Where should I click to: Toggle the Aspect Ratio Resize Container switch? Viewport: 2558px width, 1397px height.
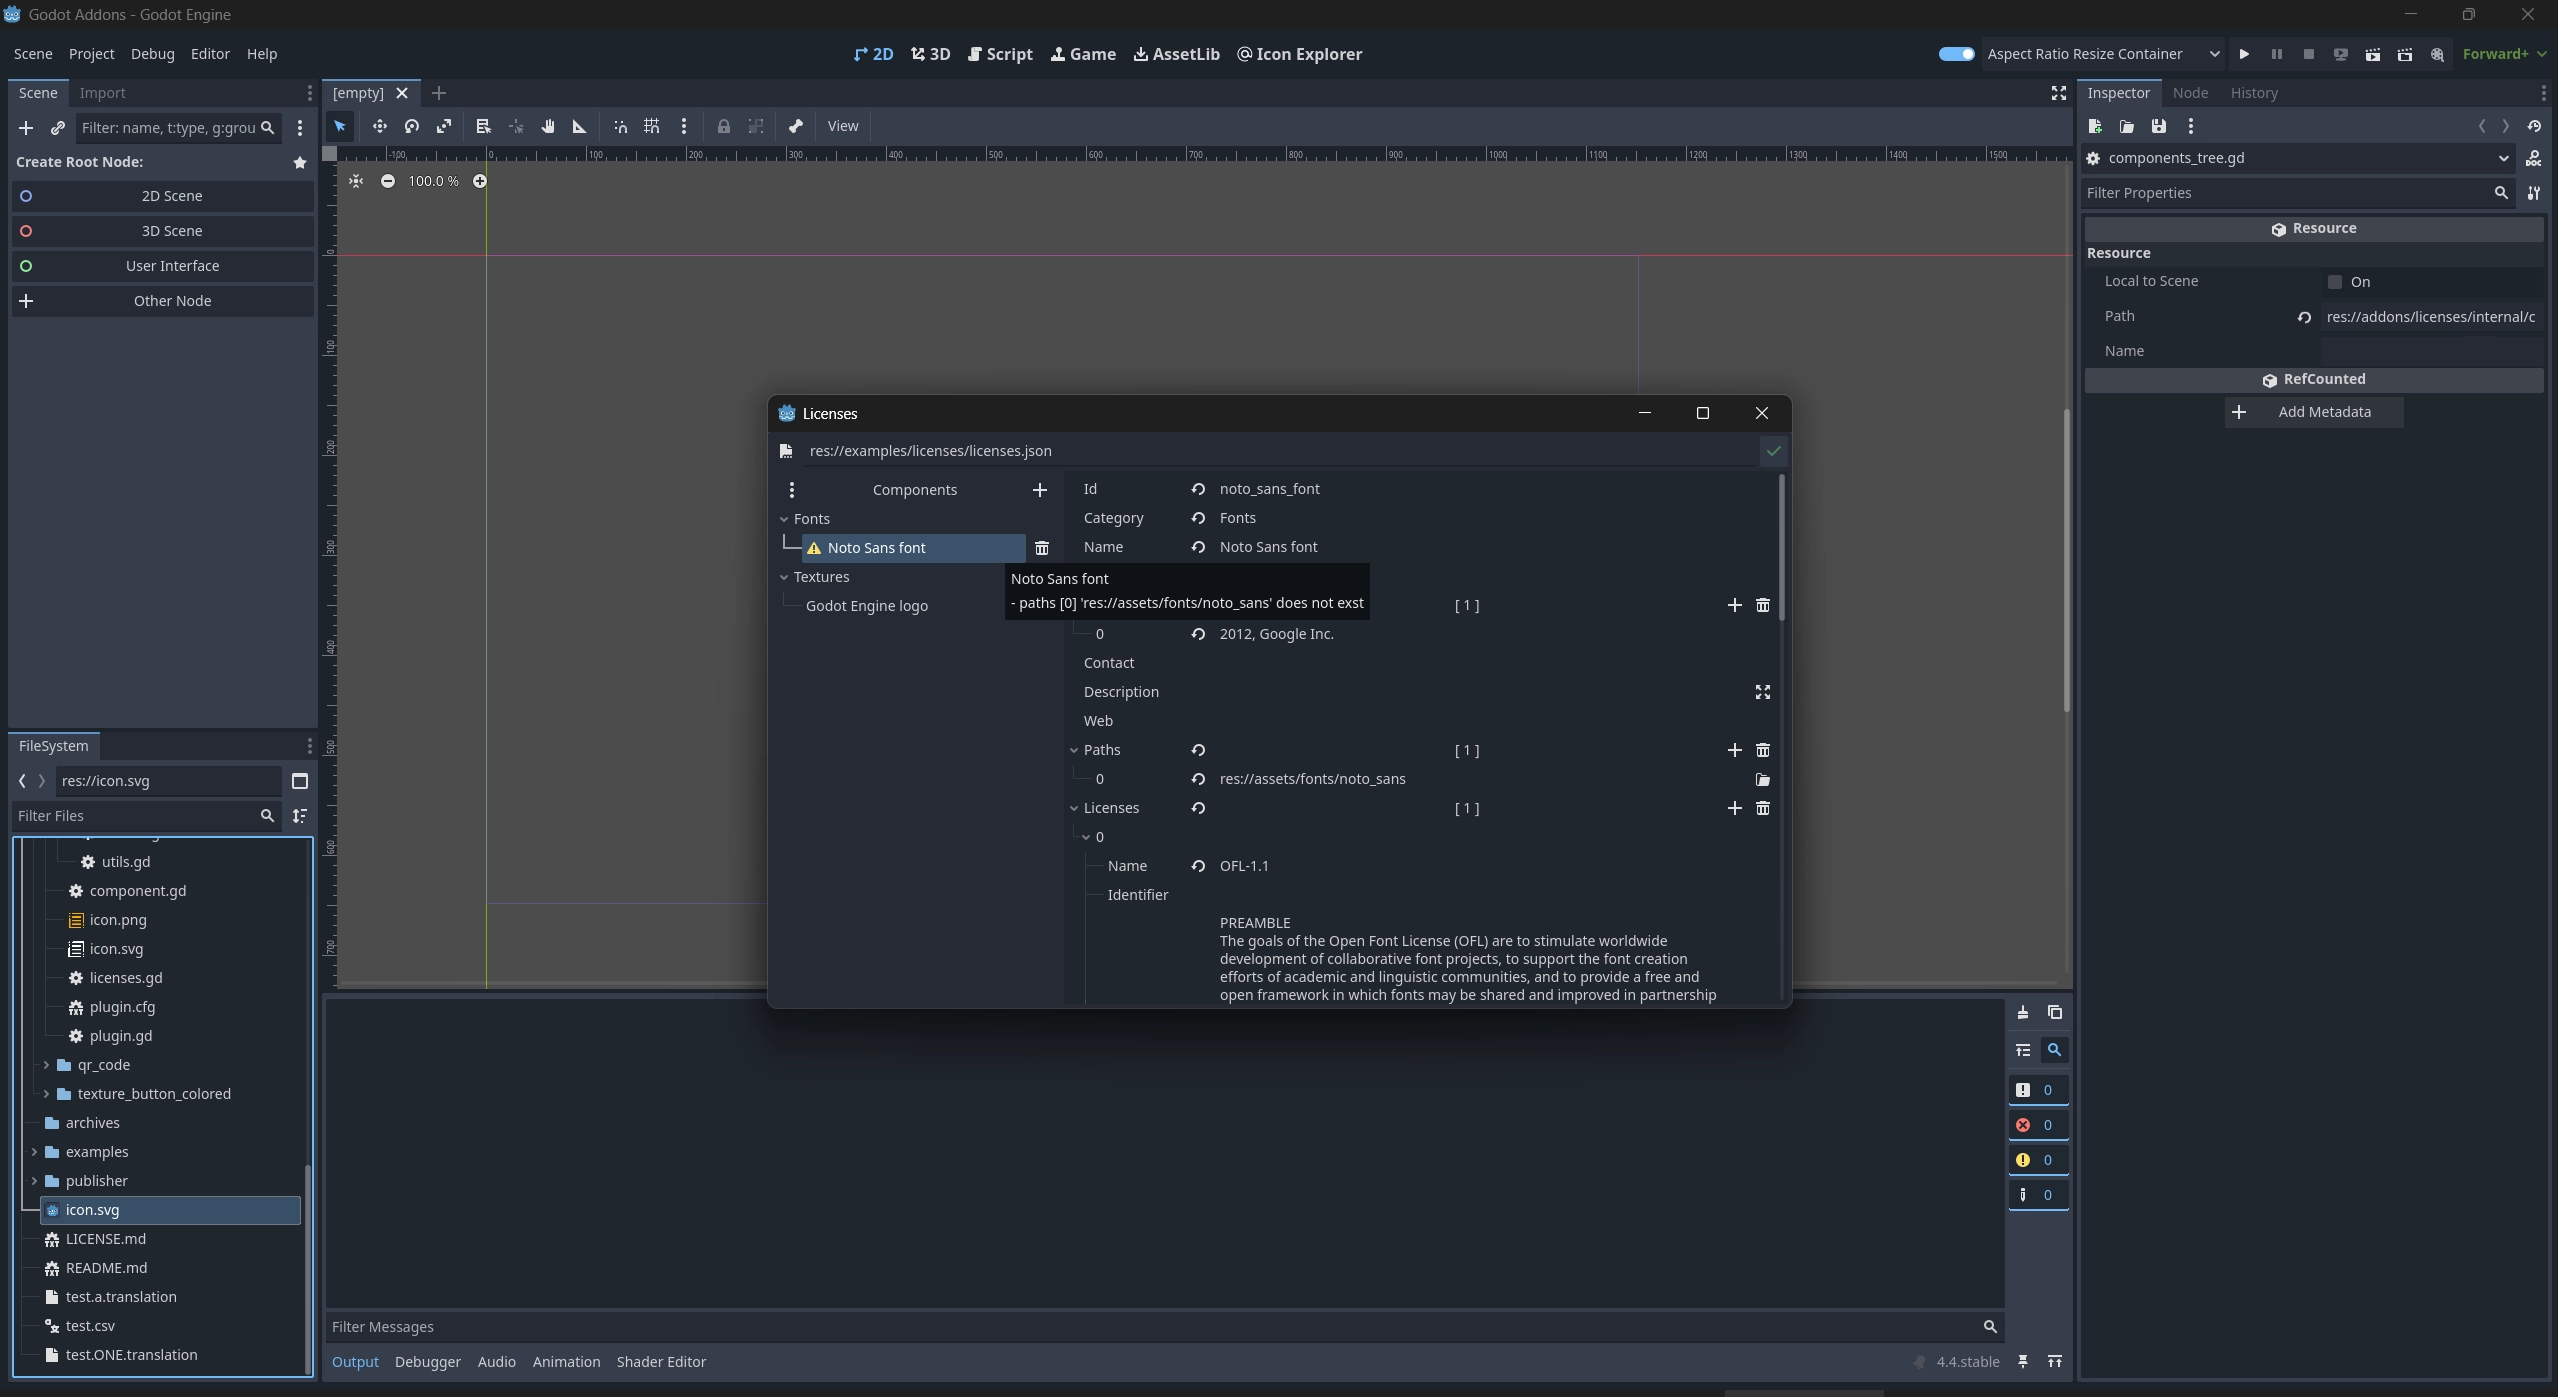(1956, 54)
